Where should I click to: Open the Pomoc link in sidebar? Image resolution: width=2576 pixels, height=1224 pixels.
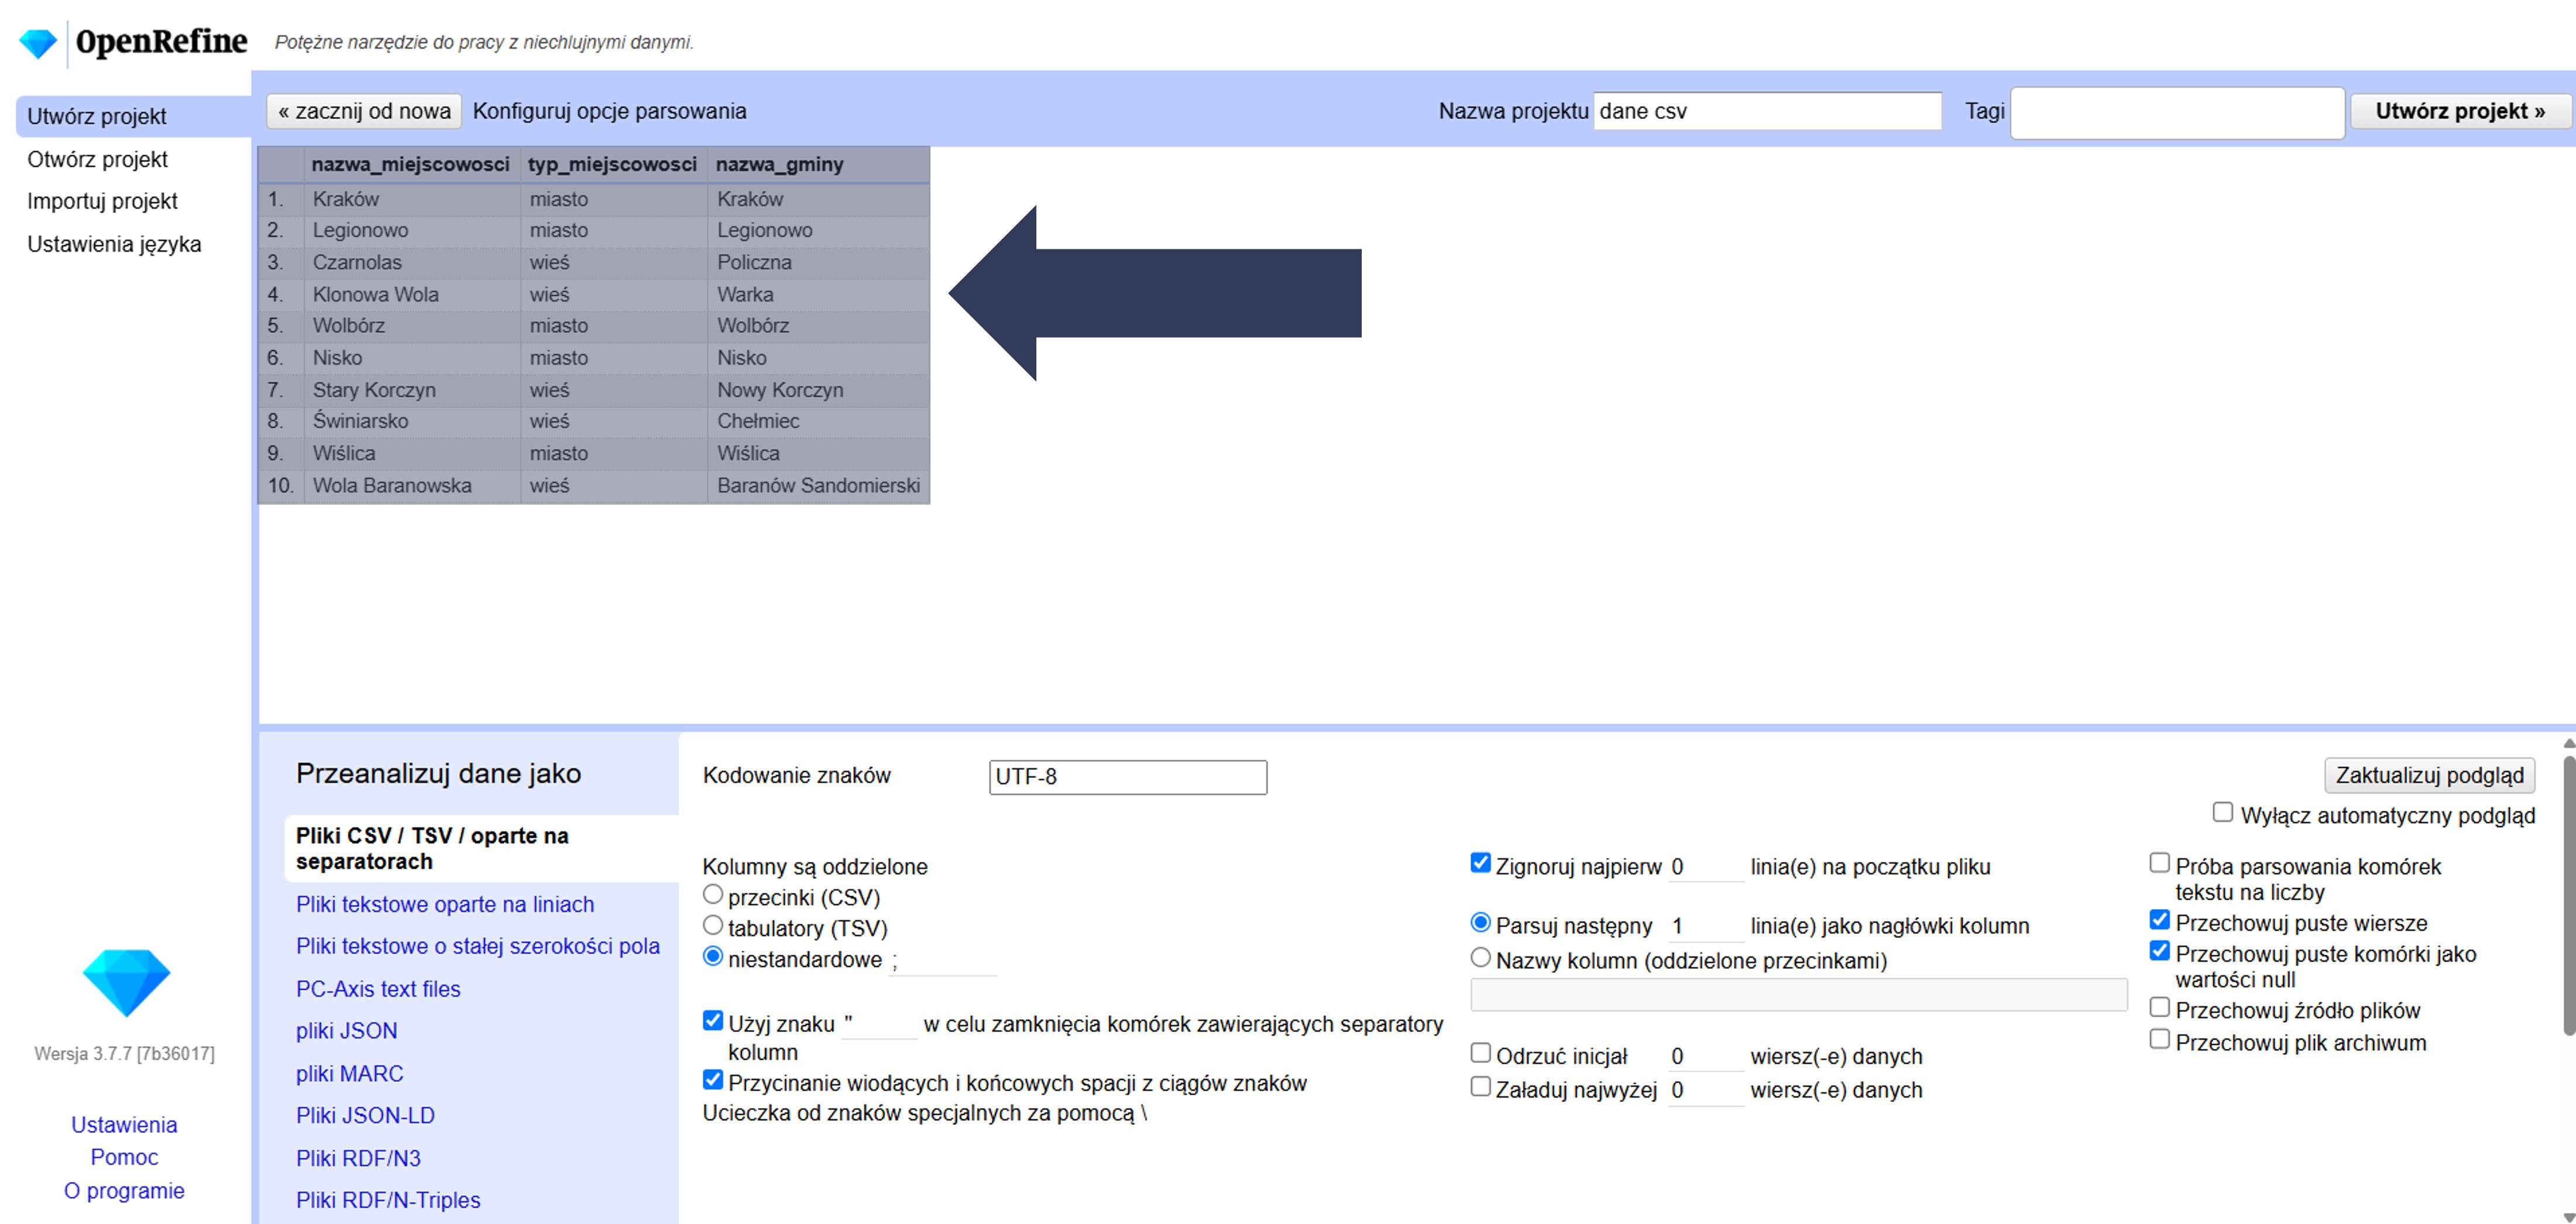pyautogui.click(x=124, y=1157)
